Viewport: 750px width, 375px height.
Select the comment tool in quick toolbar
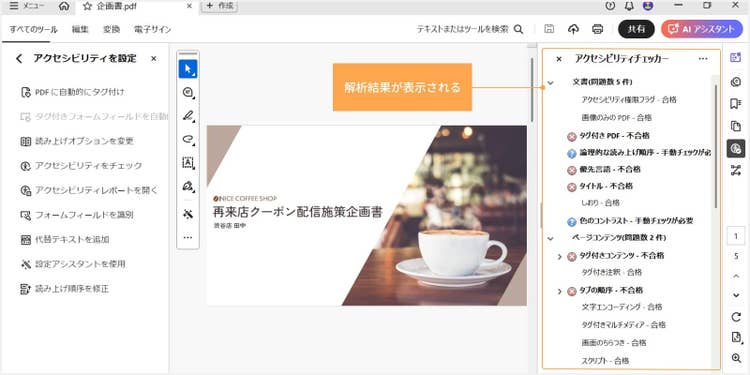[188, 92]
